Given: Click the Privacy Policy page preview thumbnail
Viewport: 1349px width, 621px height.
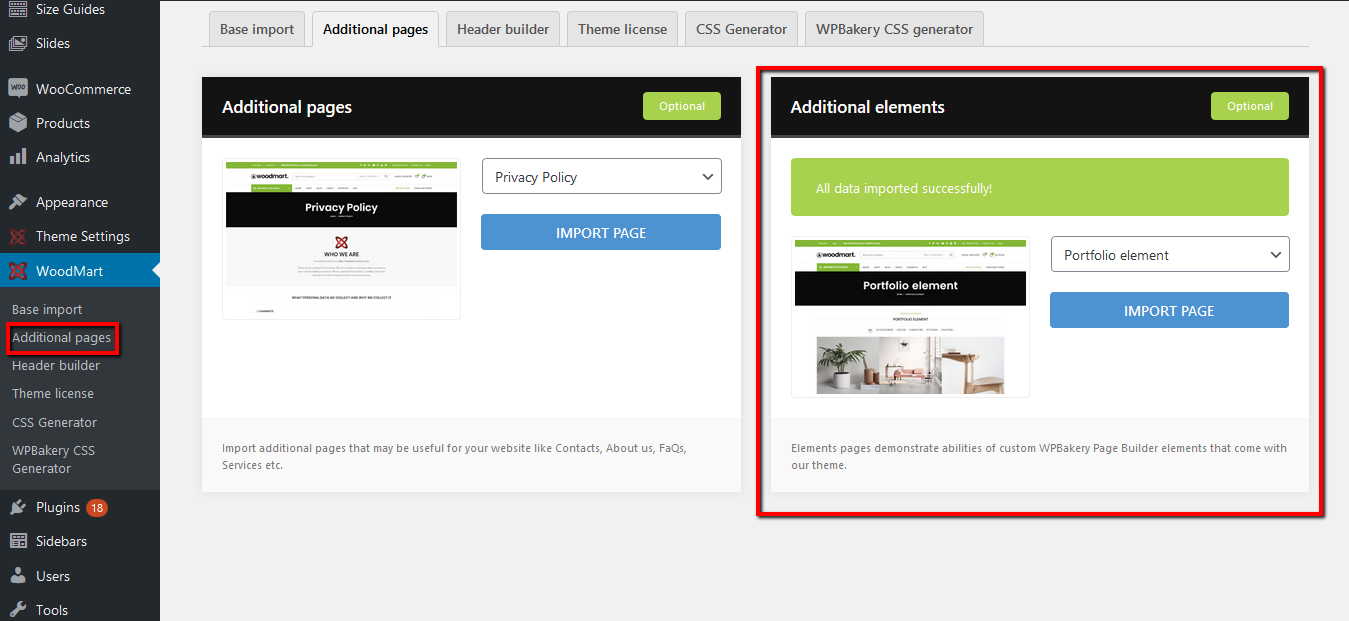Looking at the screenshot, I should coord(341,239).
